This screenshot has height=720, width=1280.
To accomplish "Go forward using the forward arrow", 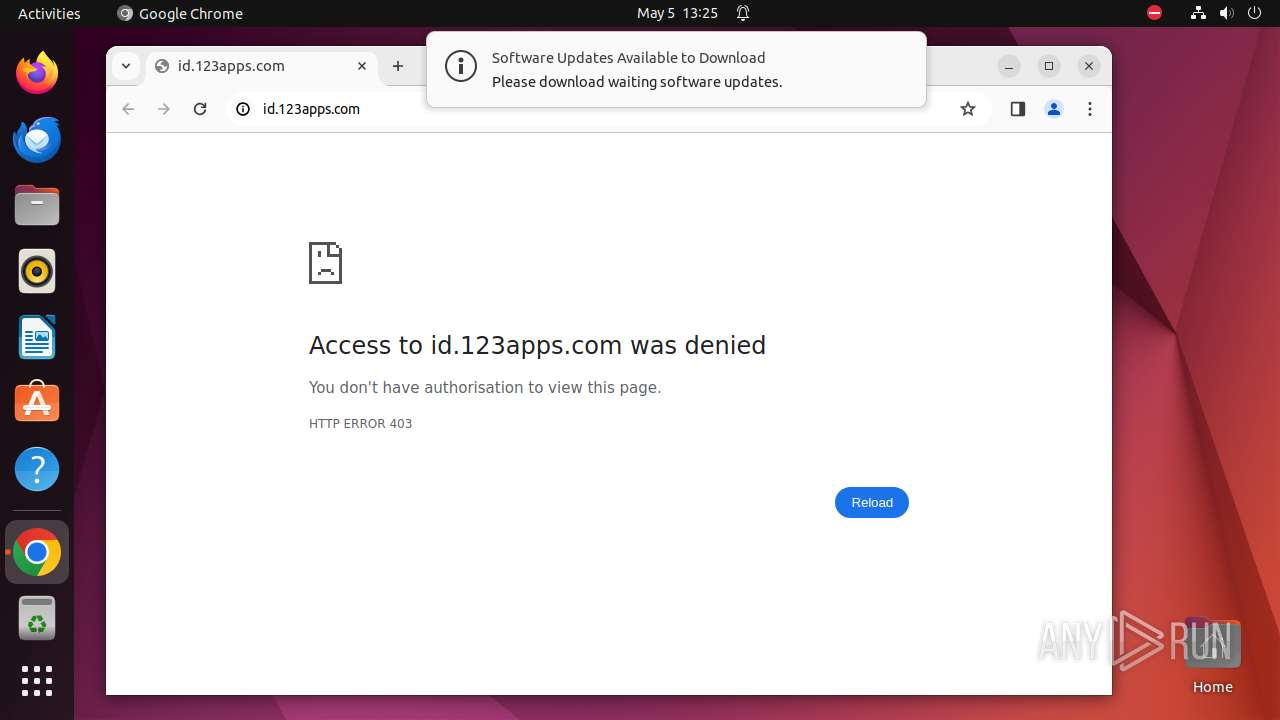I will coord(164,109).
